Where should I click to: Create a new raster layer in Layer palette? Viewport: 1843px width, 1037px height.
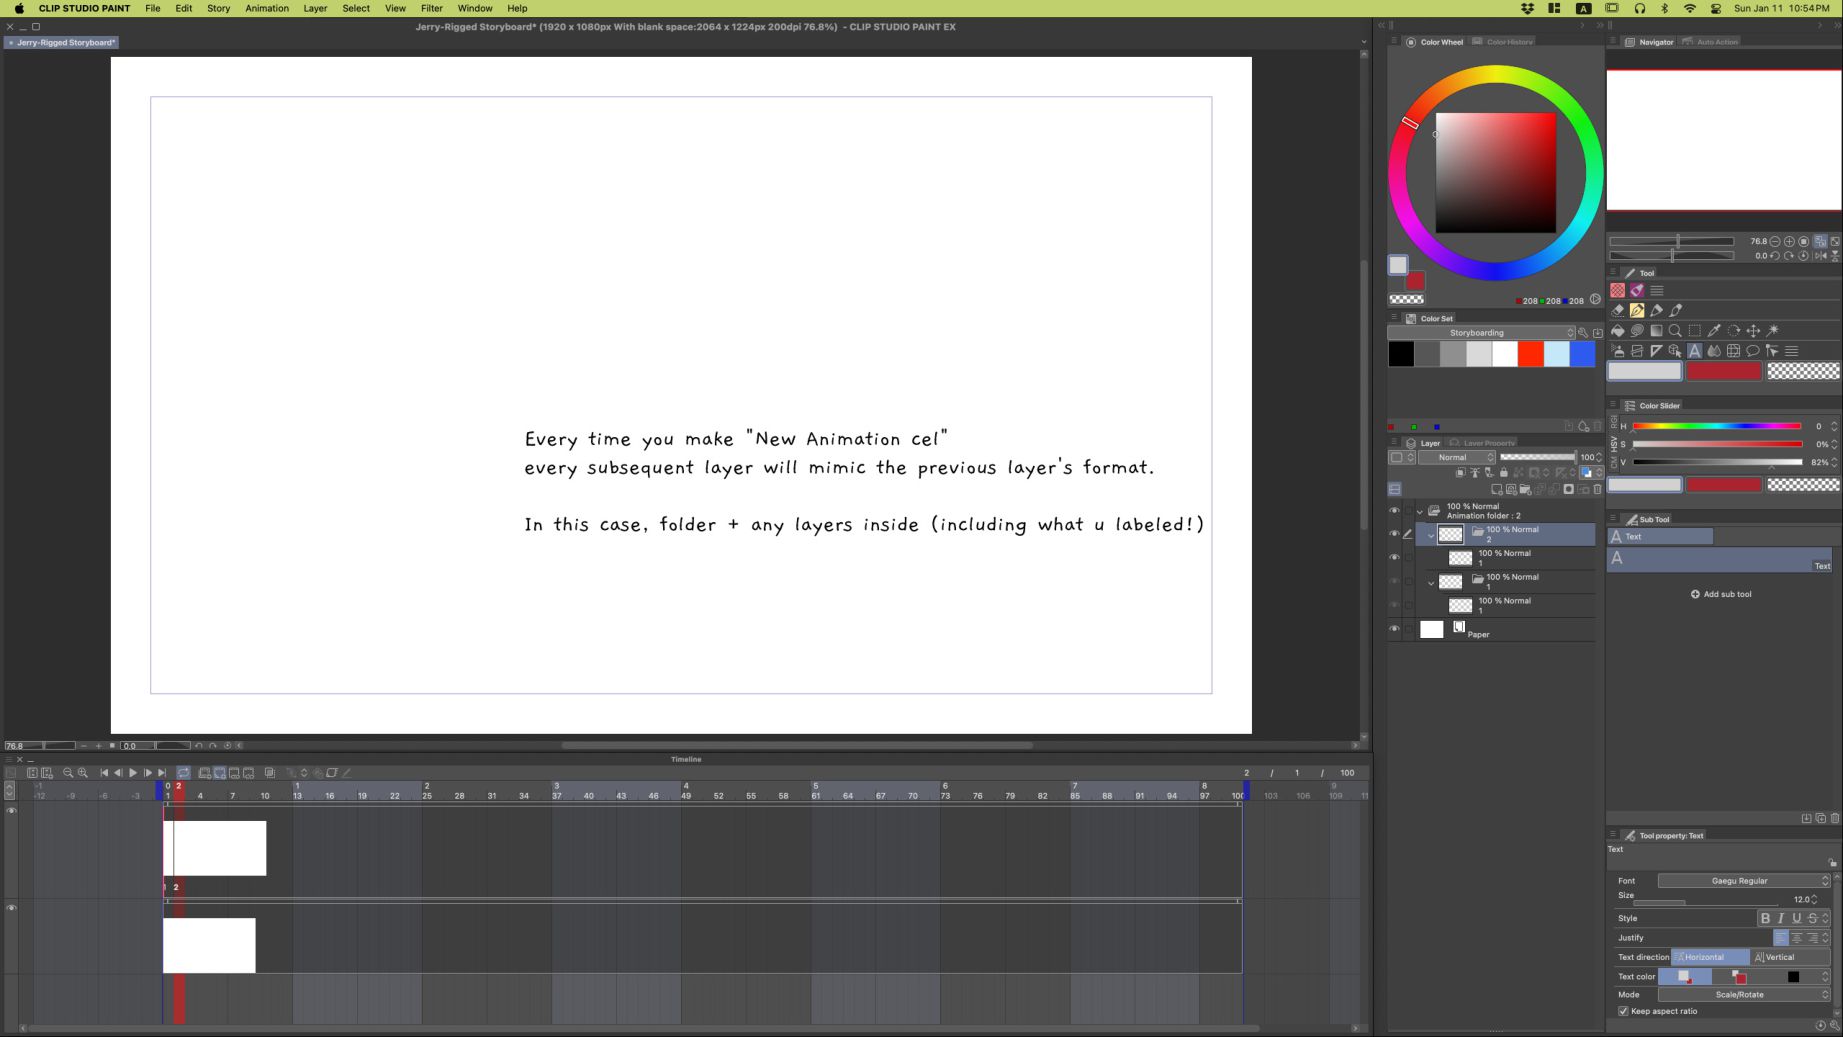[1497, 490]
